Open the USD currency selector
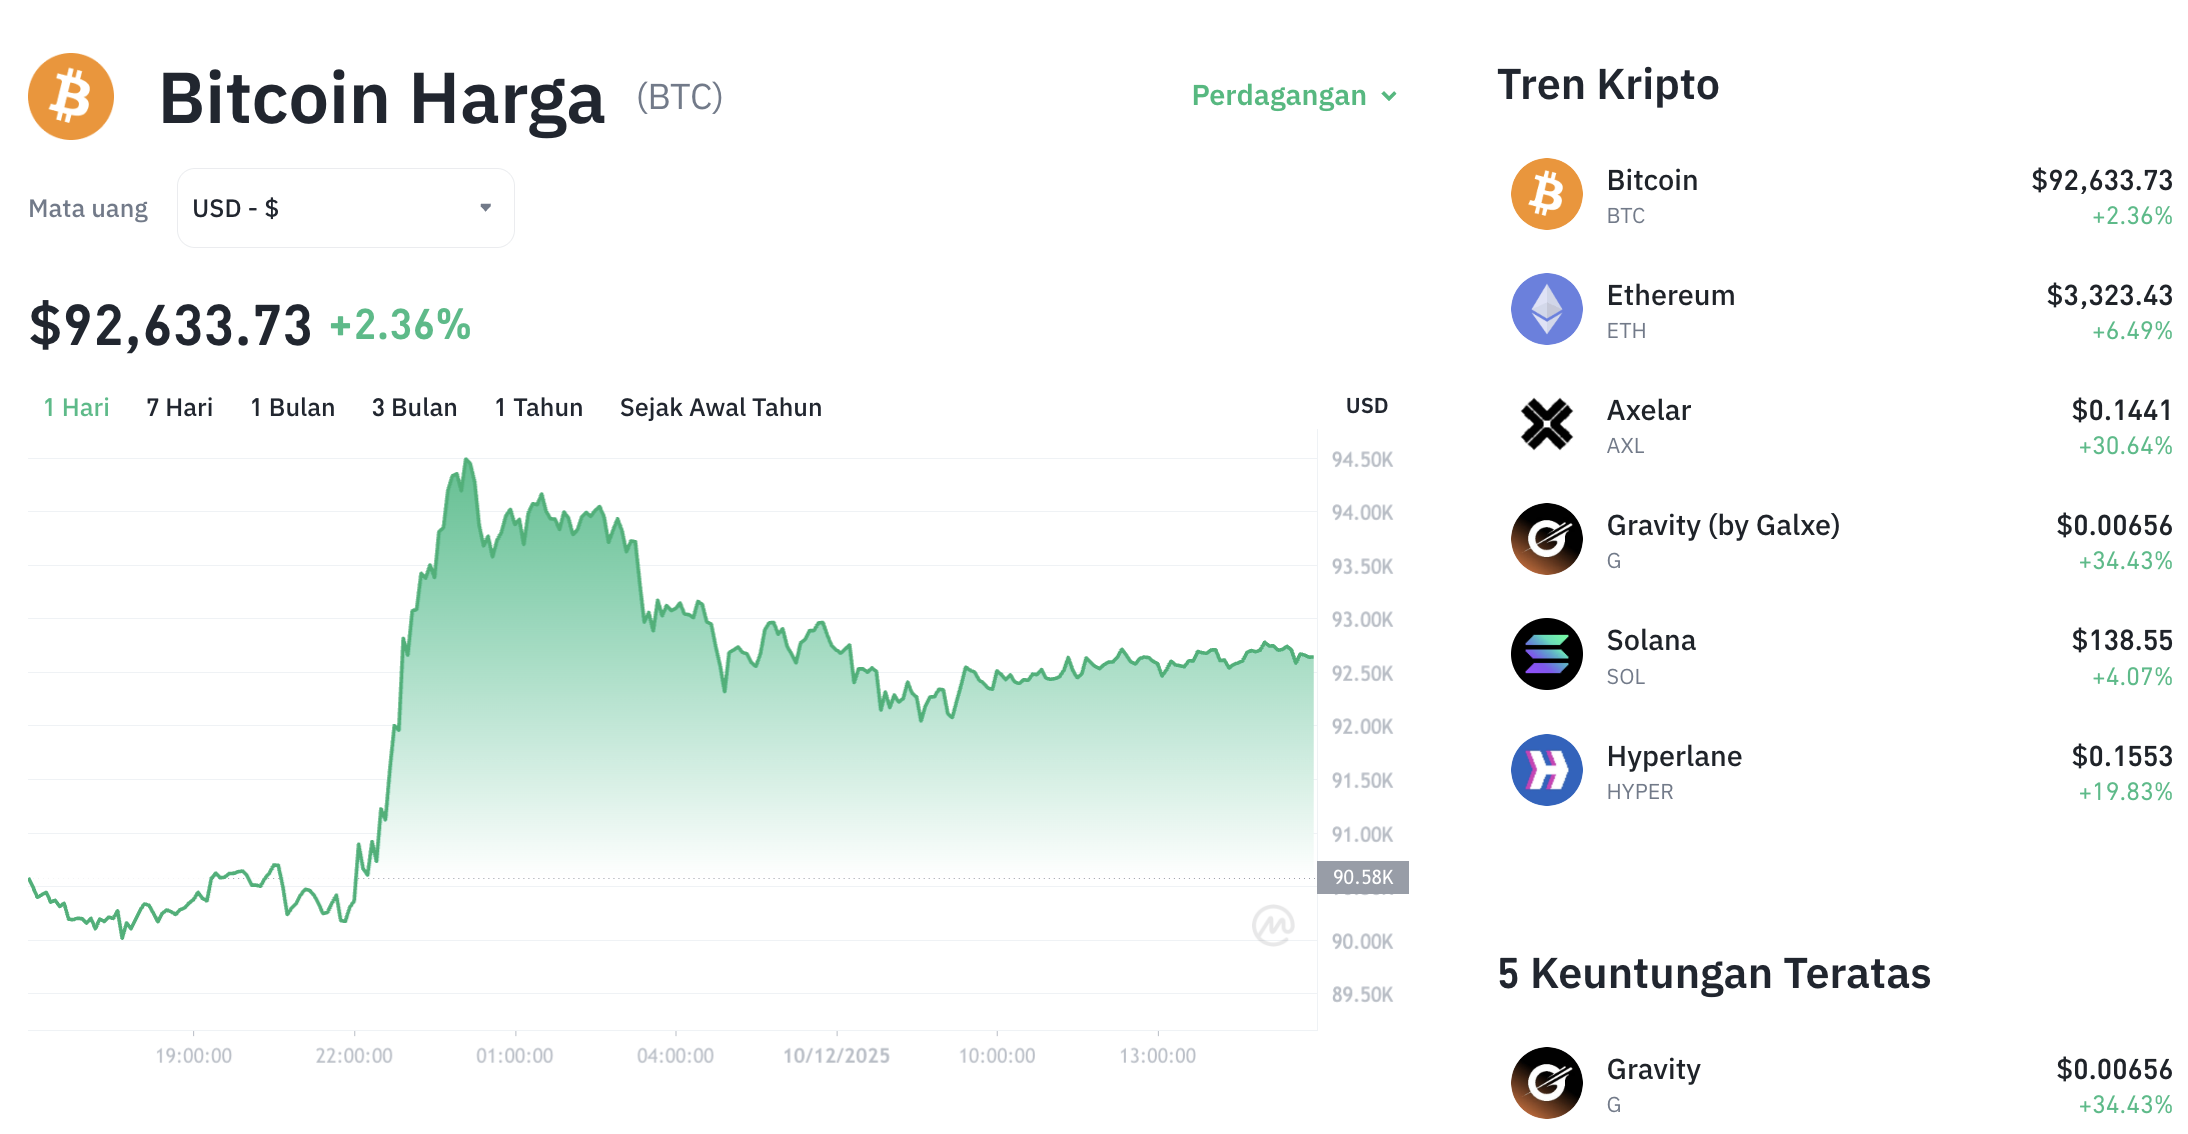The height and width of the screenshot is (1134, 2188). [x=344, y=207]
